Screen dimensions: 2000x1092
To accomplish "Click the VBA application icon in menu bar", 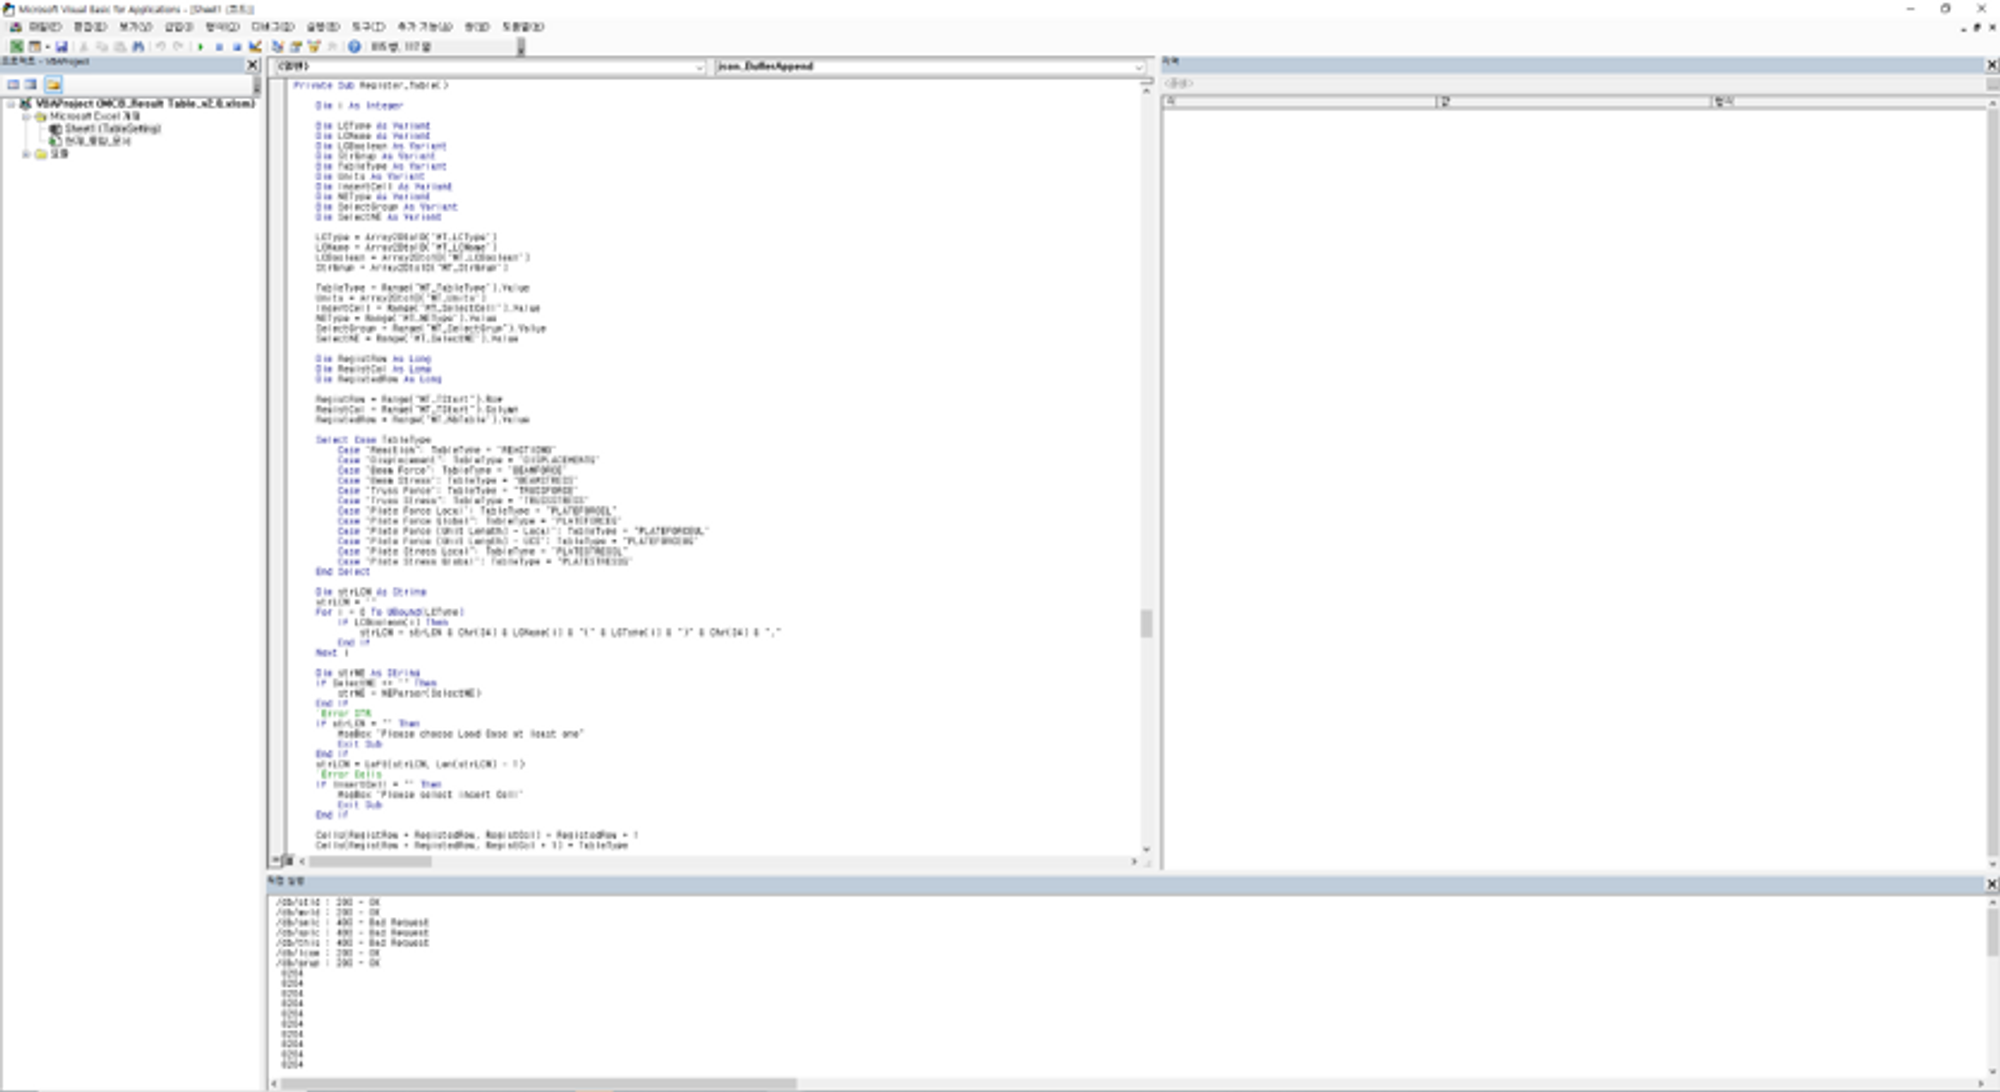I will 15,27.
